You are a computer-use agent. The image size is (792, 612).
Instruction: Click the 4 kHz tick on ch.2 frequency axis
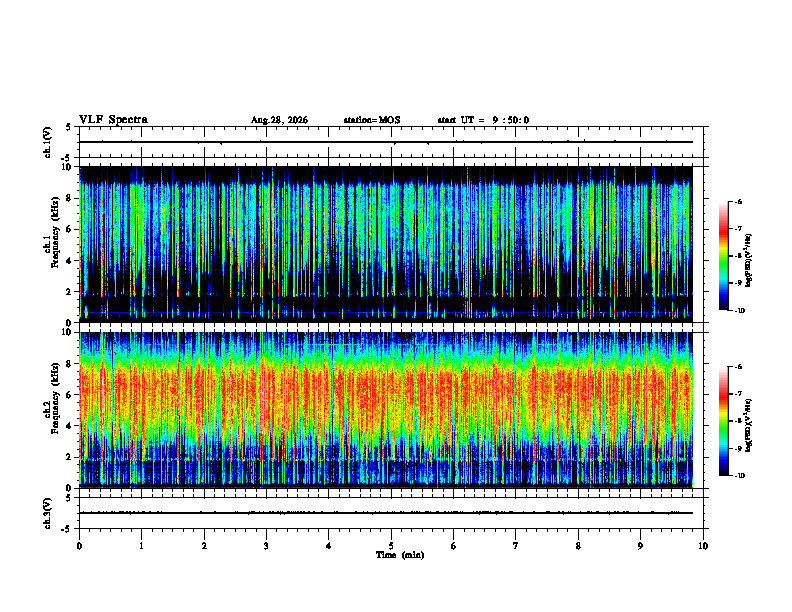[x=69, y=426]
